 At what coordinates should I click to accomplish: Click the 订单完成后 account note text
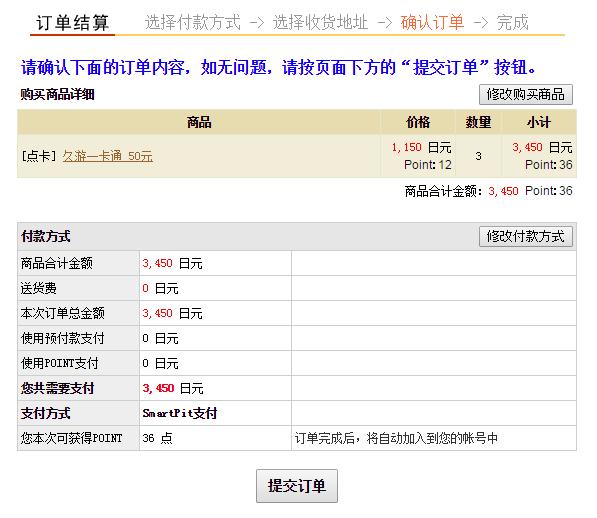coord(396,438)
